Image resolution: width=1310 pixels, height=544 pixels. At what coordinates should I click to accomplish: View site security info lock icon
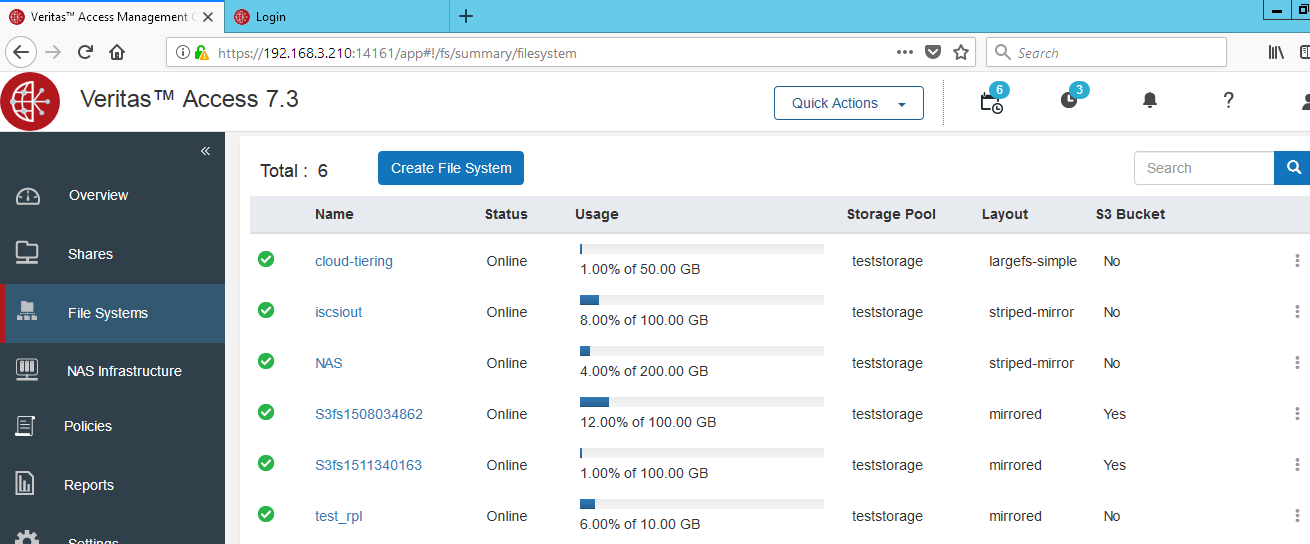(201, 52)
